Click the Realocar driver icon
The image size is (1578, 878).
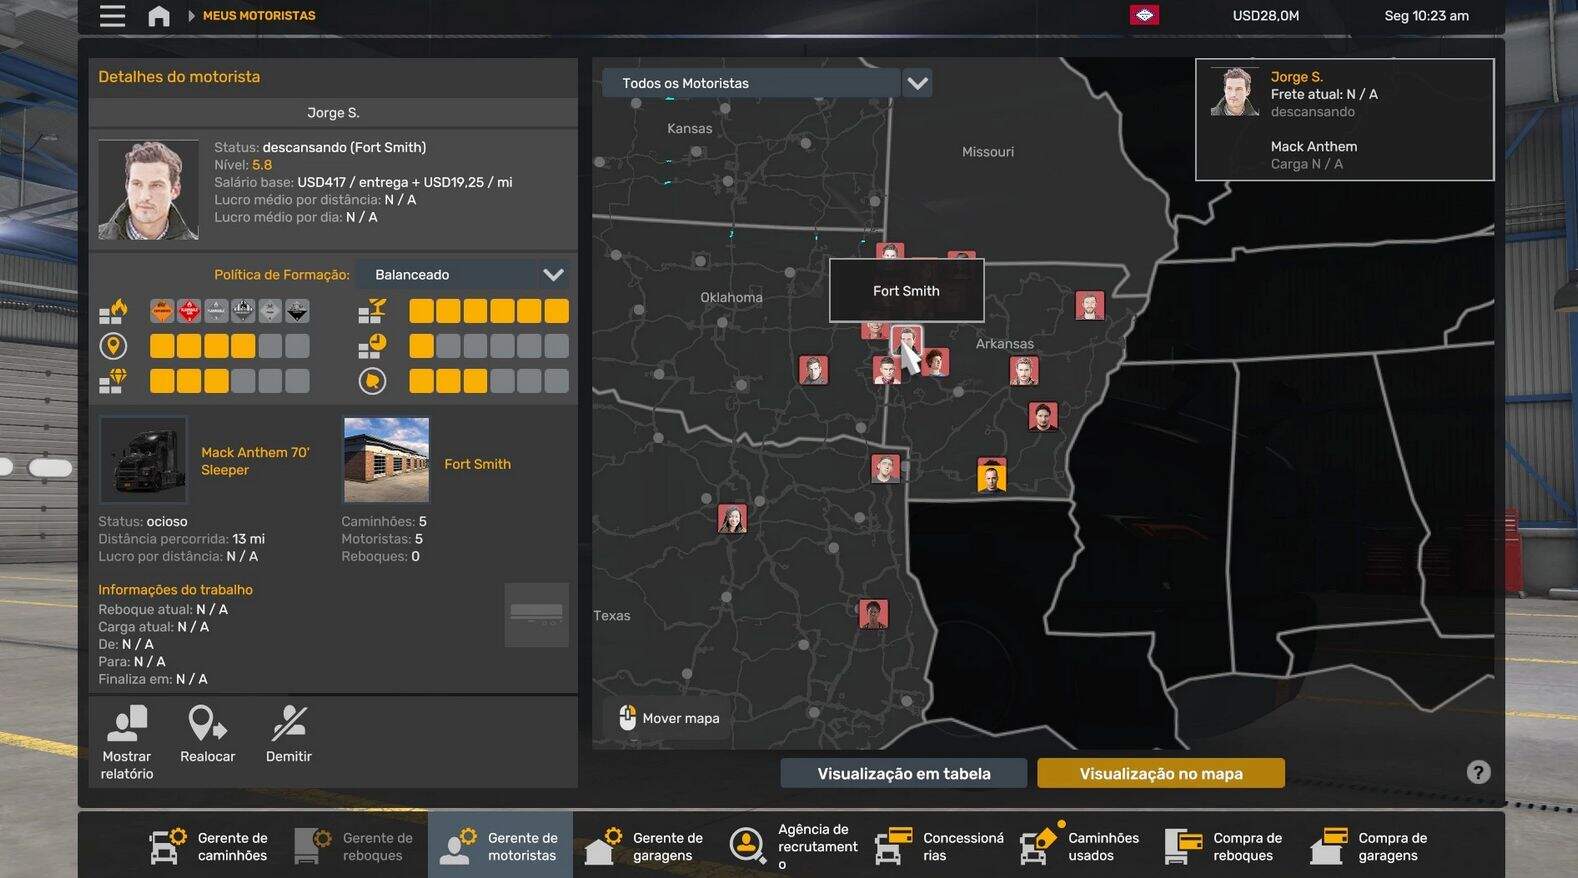click(207, 723)
